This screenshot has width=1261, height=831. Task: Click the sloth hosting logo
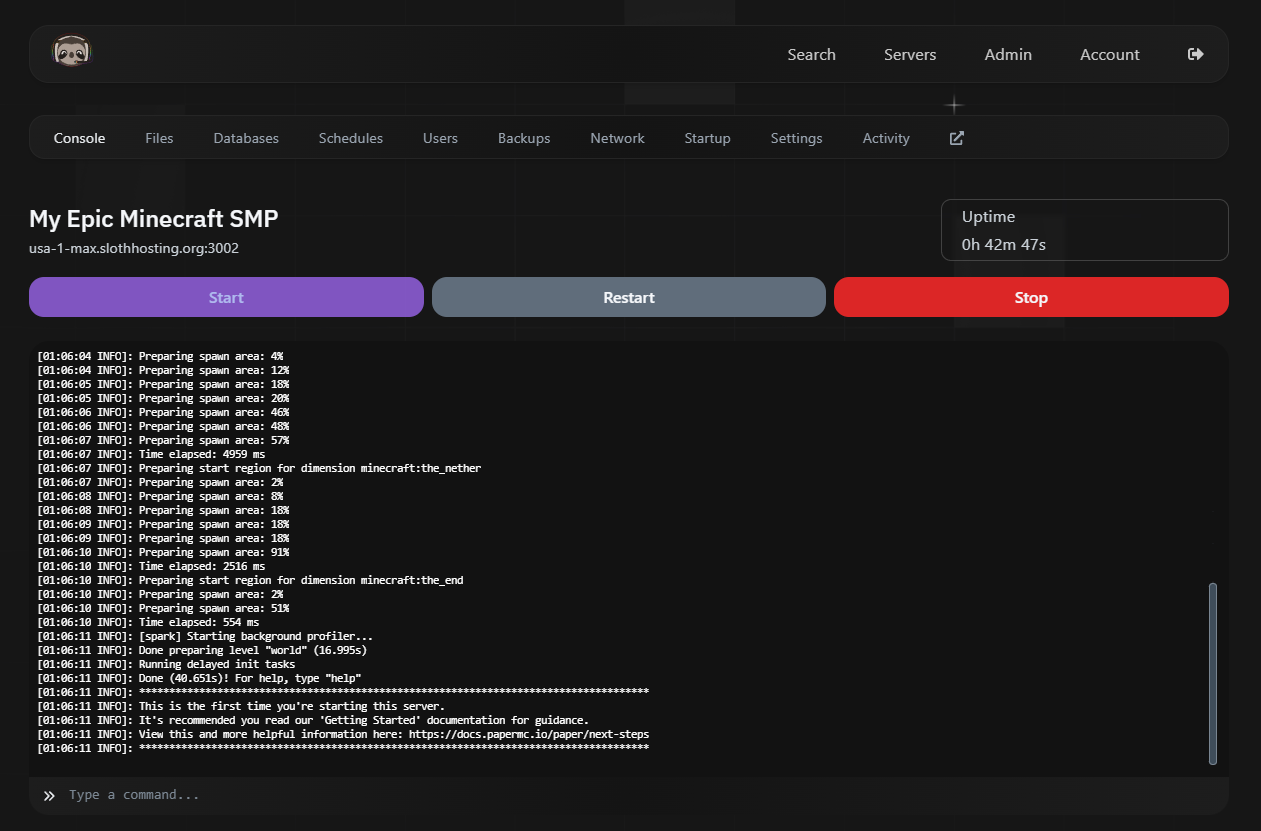coord(69,50)
